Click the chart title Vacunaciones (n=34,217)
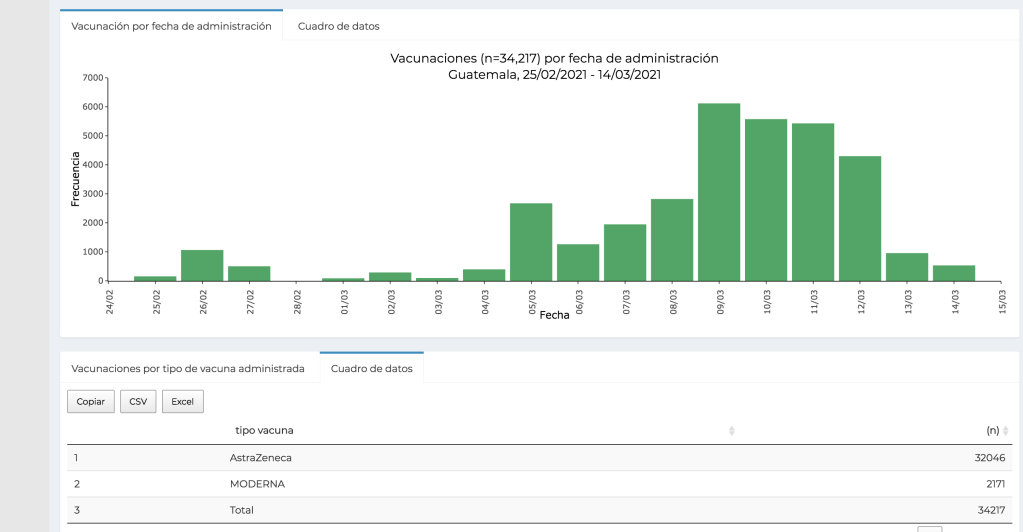1023x532 pixels. 554,58
